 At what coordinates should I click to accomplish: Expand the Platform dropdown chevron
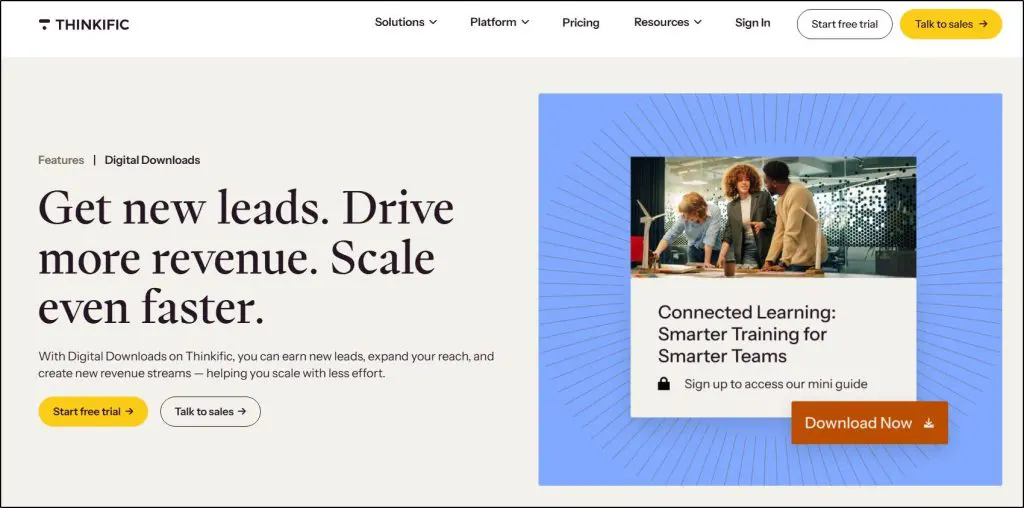[525, 23]
